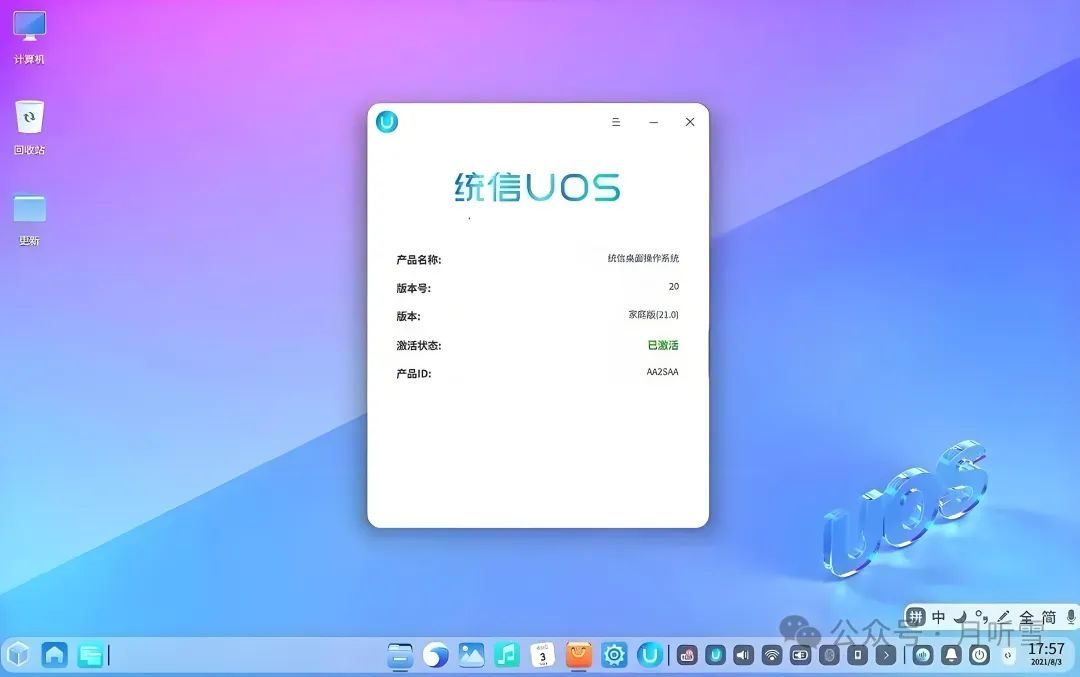The height and width of the screenshot is (677, 1080).
Task: Open the orange app store bag icon
Action: (579, 655)
